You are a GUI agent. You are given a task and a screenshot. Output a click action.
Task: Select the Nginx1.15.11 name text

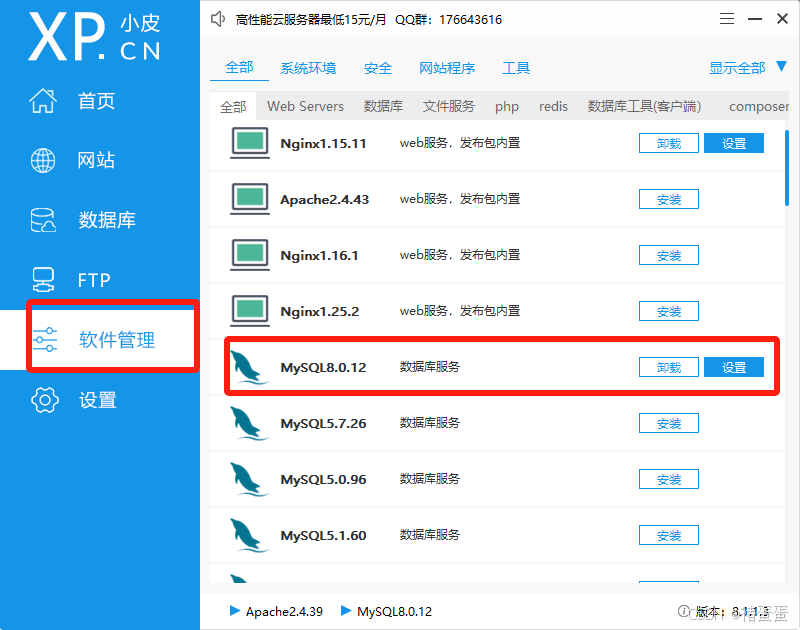[x=323, y=143]
